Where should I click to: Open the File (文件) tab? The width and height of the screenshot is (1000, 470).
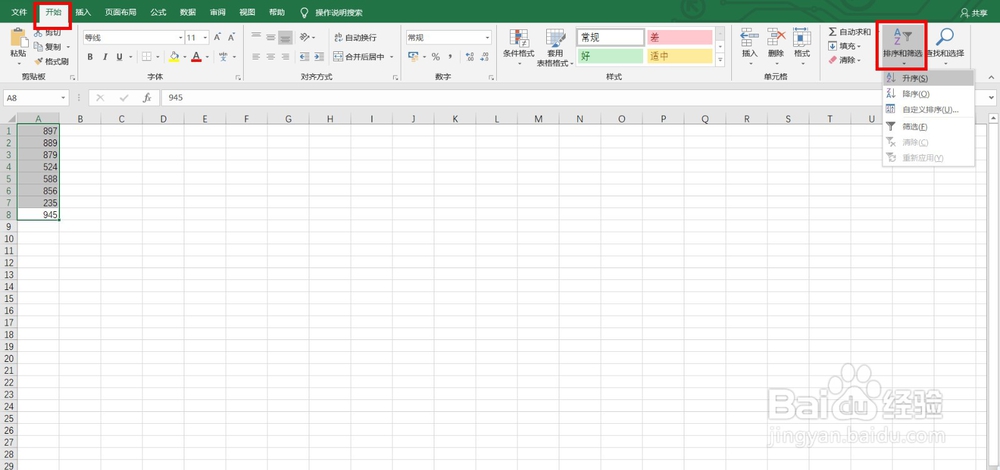click(x=19, y=12)
